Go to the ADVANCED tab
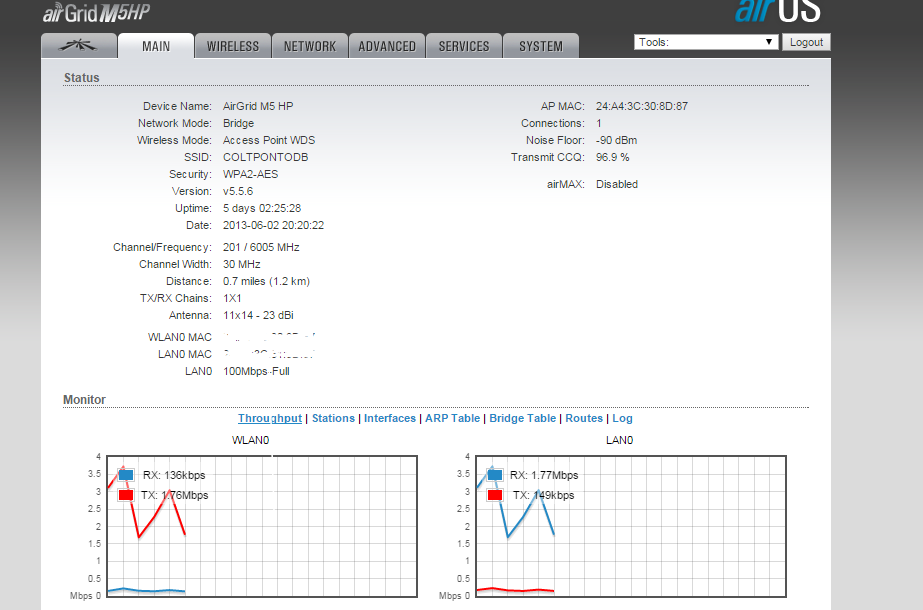 [x=387, y=46]
